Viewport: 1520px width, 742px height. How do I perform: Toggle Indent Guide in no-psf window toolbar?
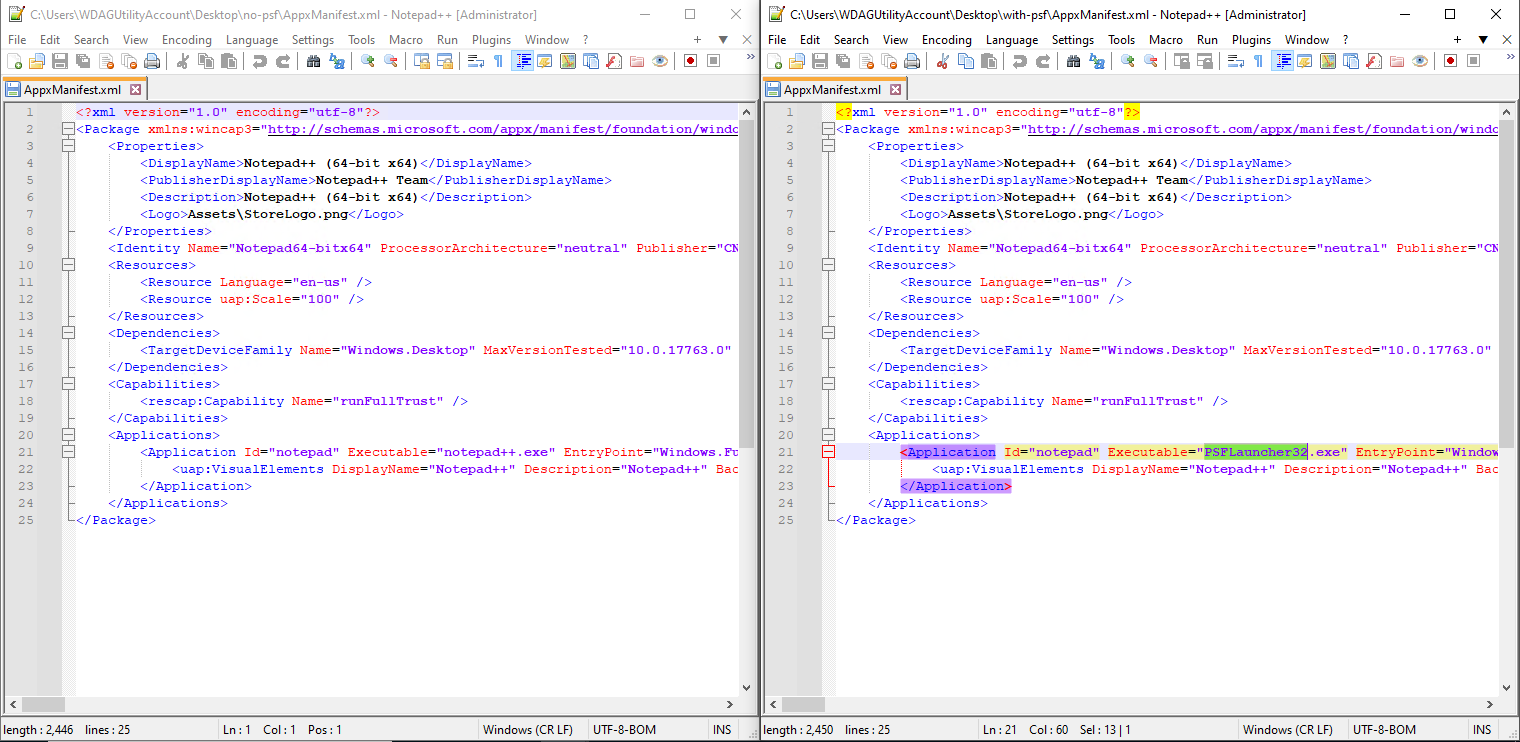click(x=522, y=61)
